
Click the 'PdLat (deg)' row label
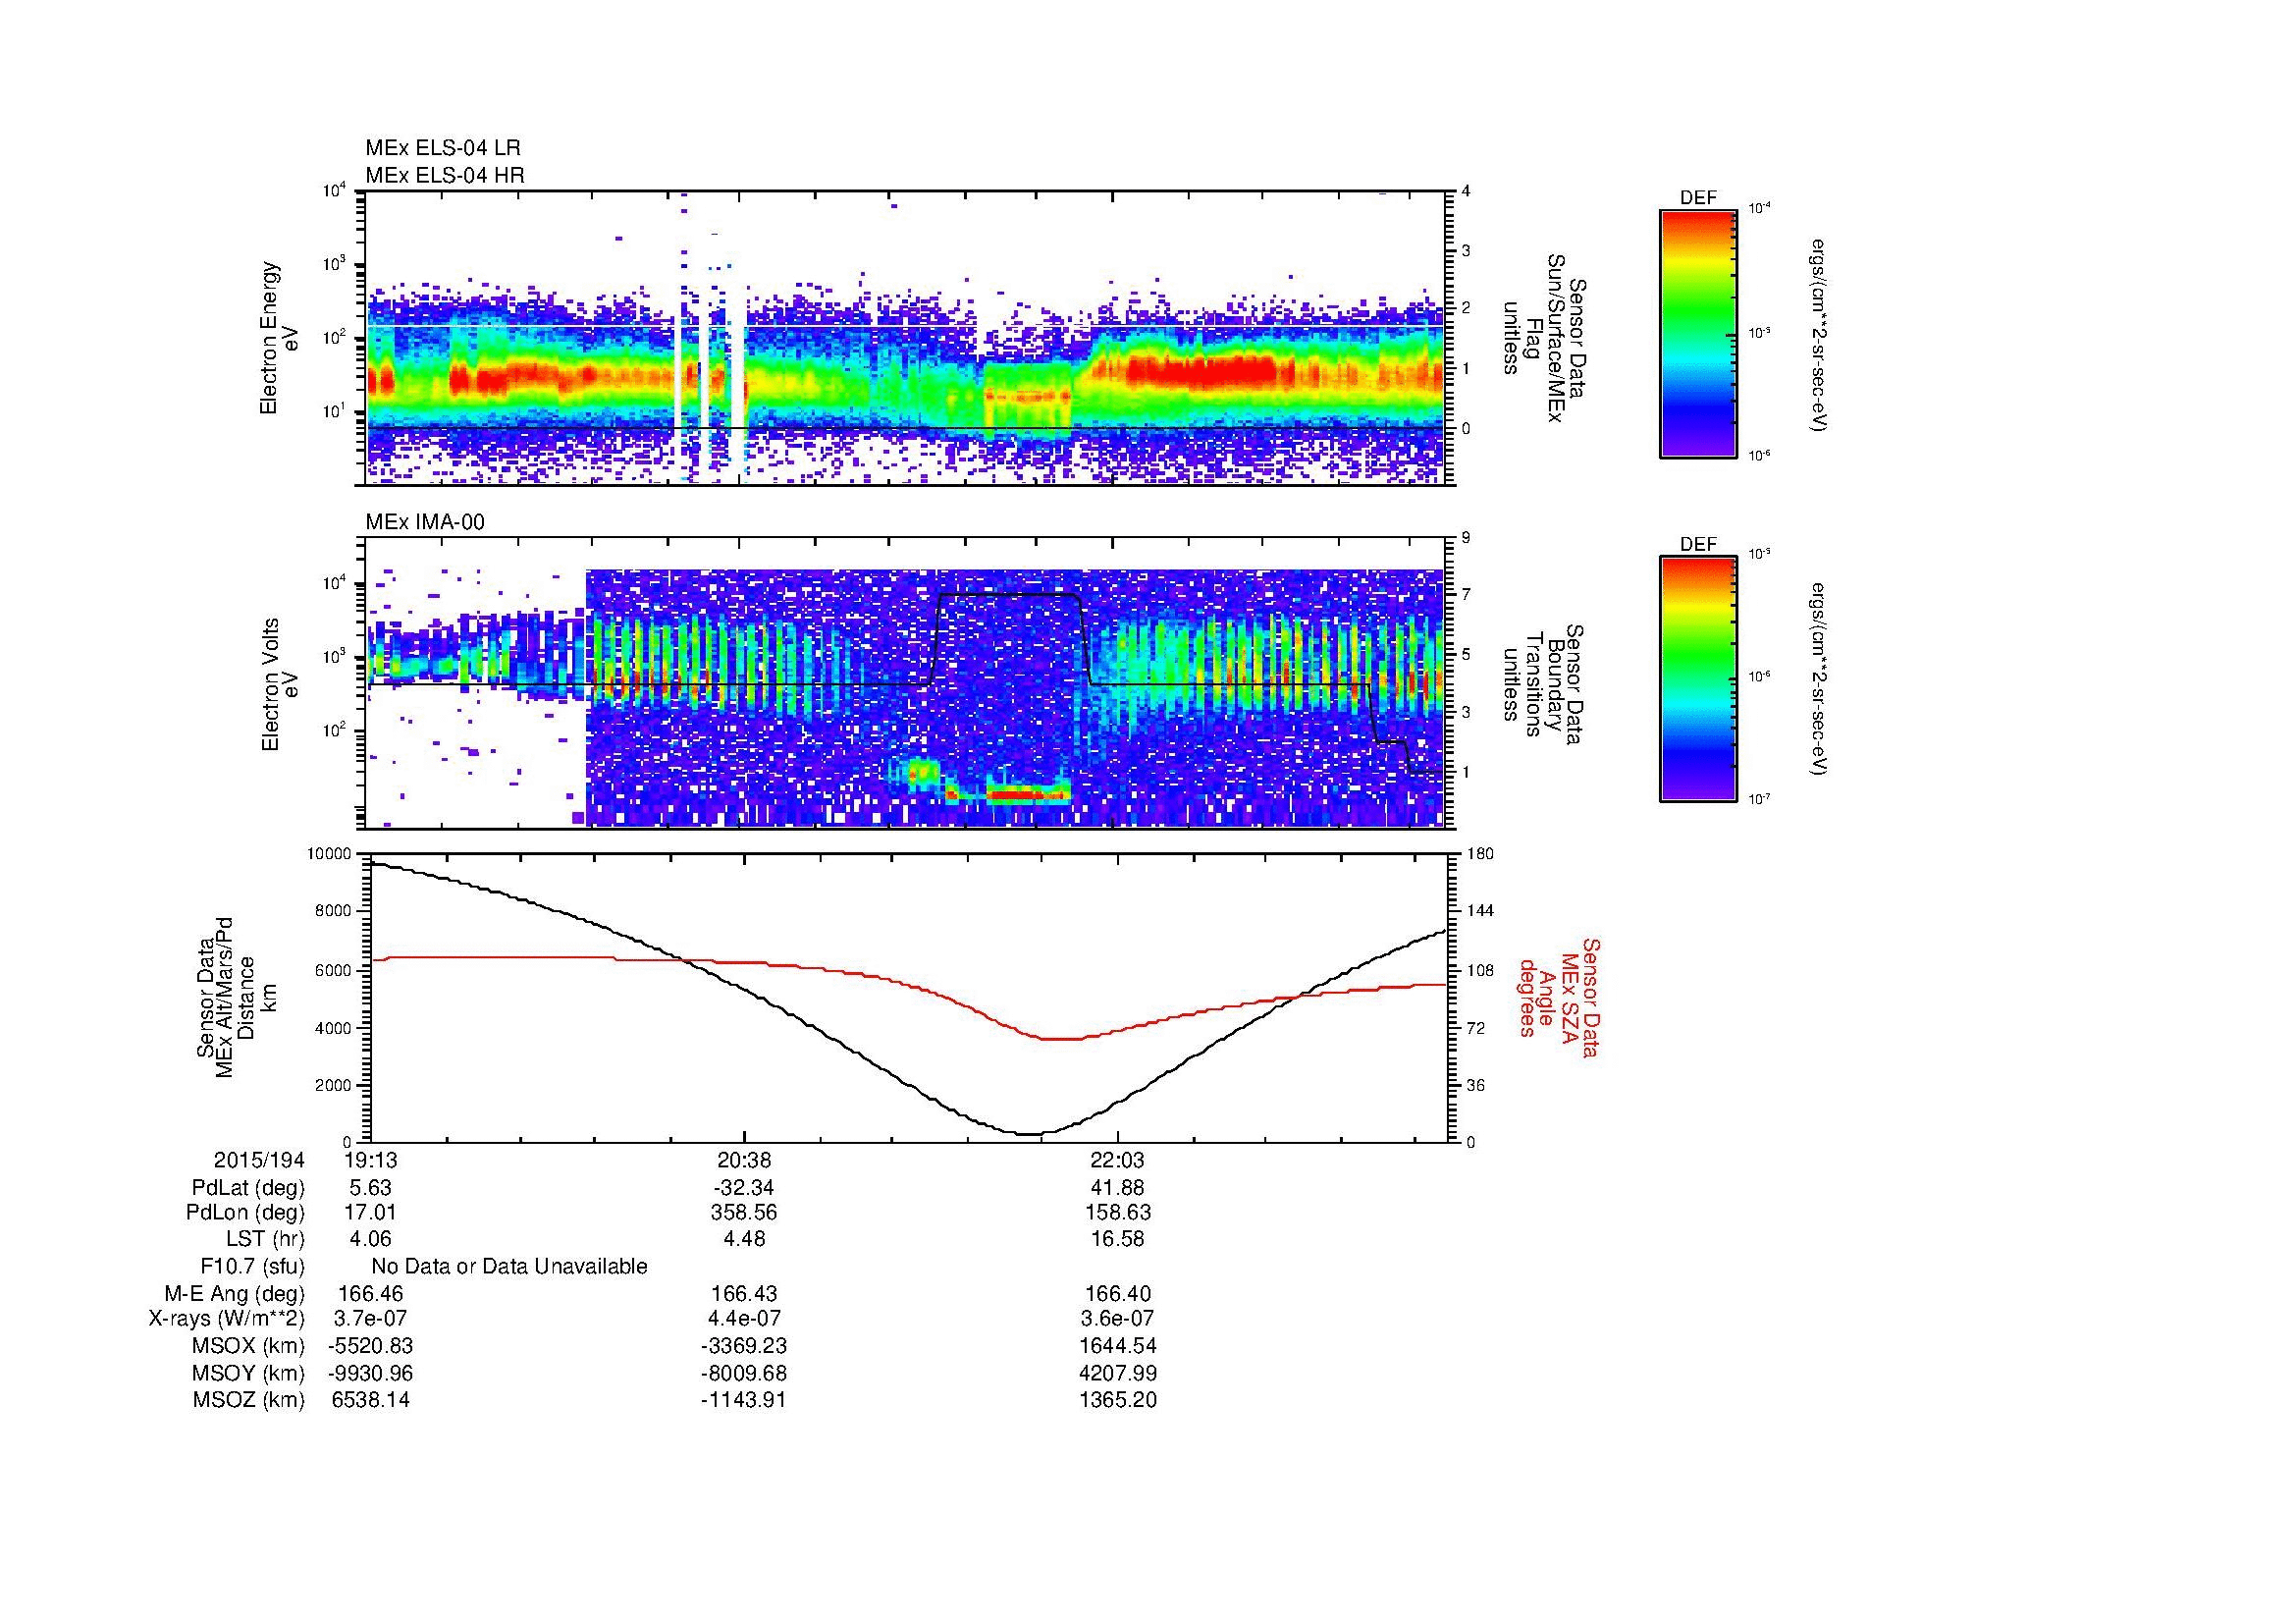[248, 1188]
